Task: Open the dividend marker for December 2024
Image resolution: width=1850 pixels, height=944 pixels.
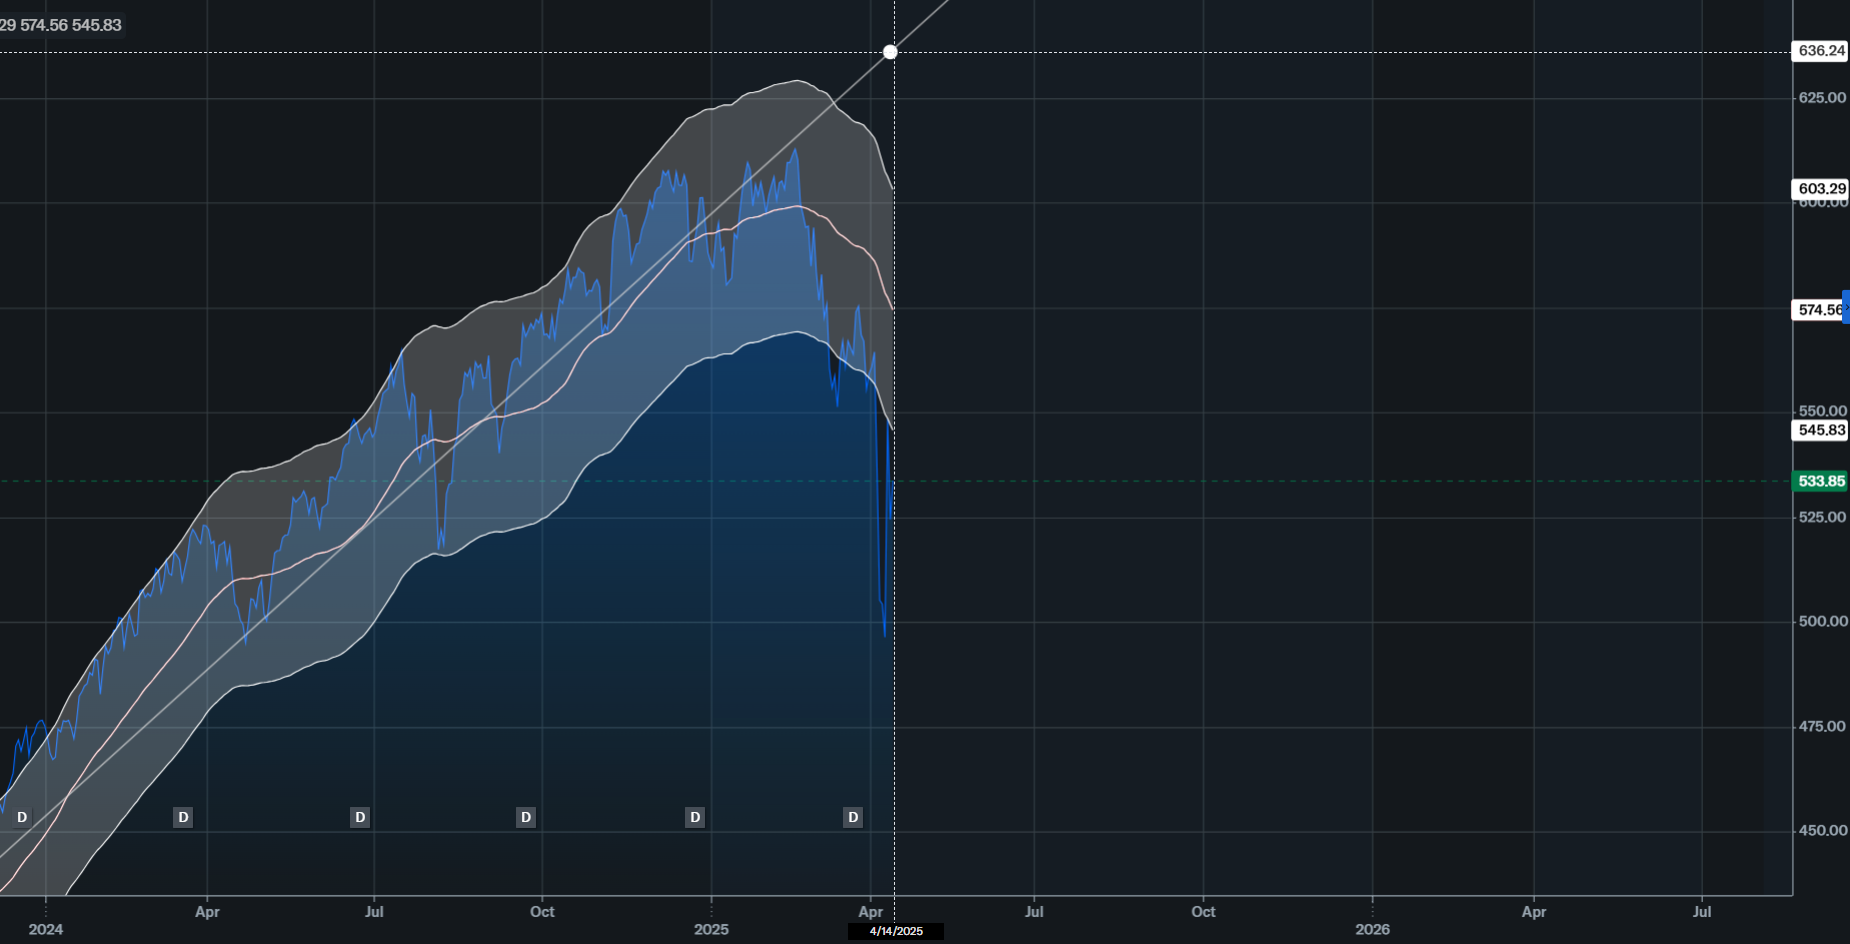Action: (x=695, y=817)
